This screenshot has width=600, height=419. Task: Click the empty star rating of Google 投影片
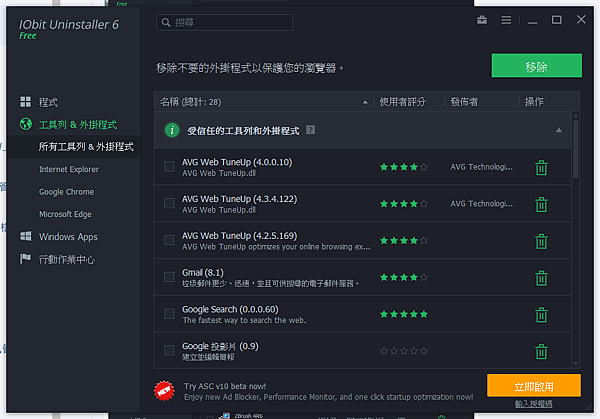[404, 351]
